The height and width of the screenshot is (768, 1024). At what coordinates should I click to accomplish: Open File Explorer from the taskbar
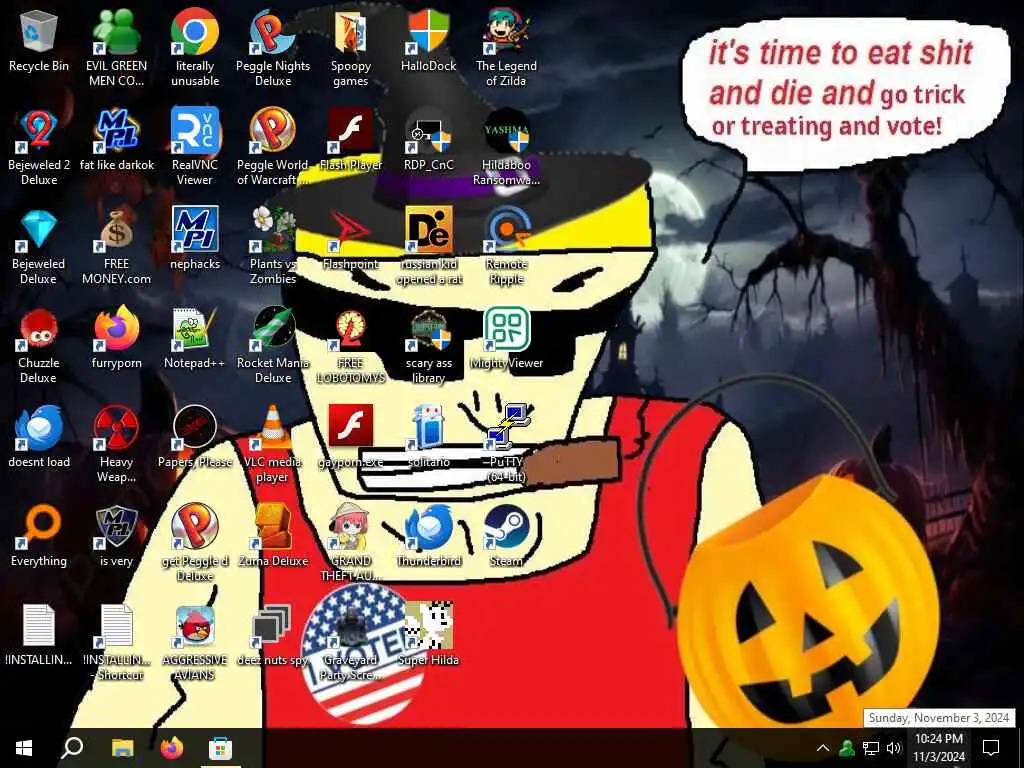tap(122, 748)
